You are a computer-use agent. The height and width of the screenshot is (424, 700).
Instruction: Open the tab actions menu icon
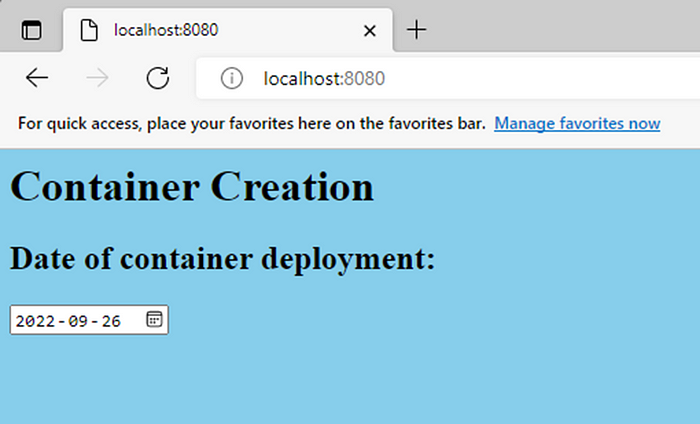31,30
